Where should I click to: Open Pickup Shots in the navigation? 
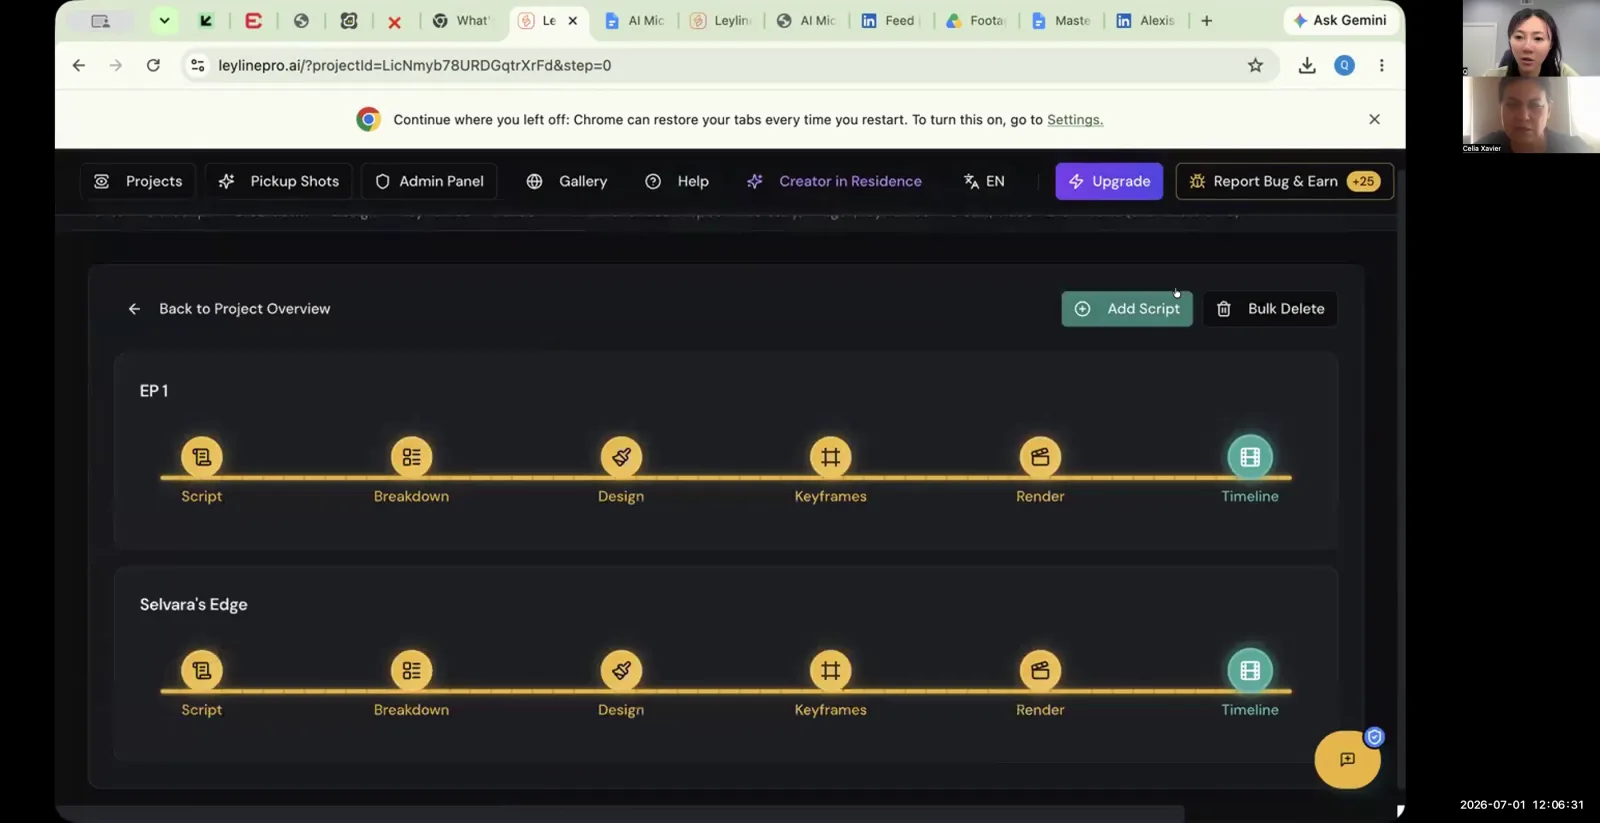[279, 181]
